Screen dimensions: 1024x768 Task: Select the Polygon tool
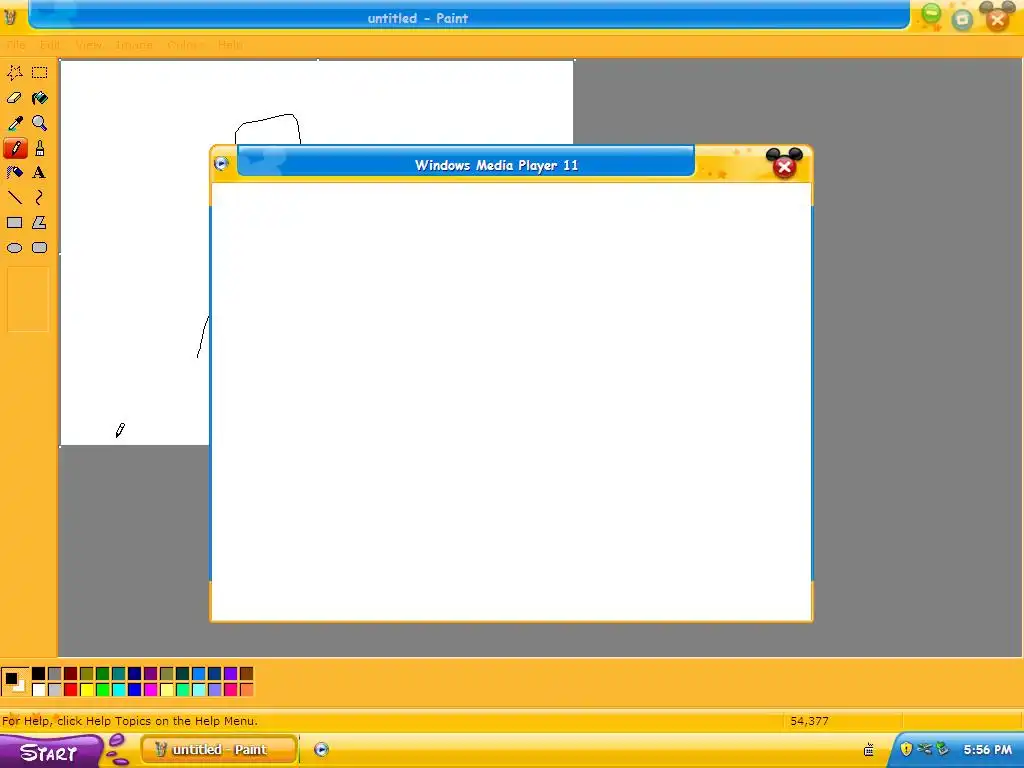tap(40, 223)
